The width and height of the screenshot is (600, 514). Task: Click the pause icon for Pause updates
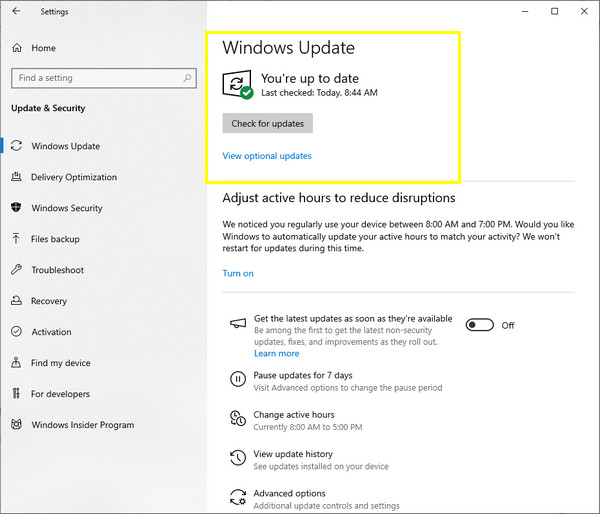(238, 379)
